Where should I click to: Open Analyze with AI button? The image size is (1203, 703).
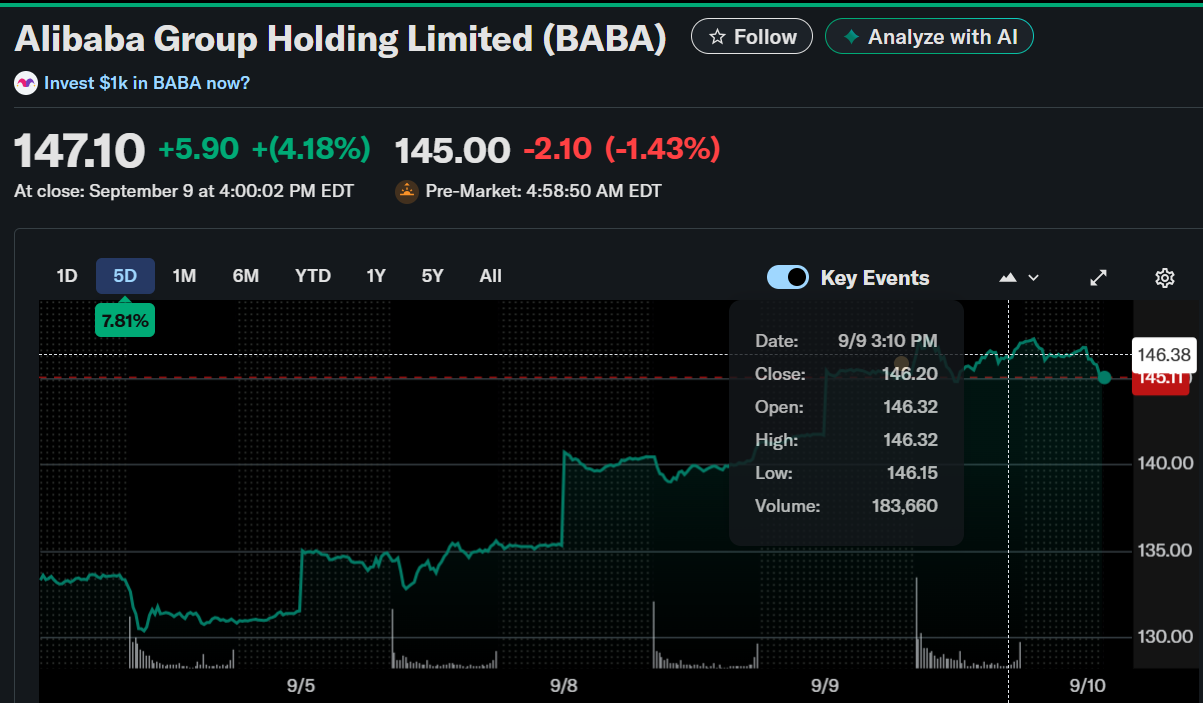(929, 37)
